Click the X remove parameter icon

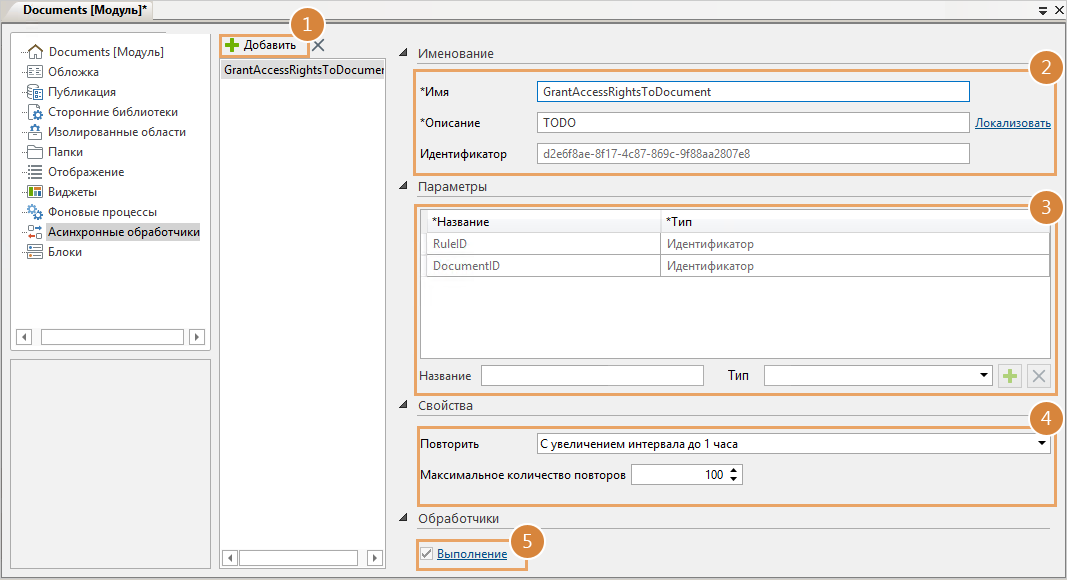tap(1039, 376)
